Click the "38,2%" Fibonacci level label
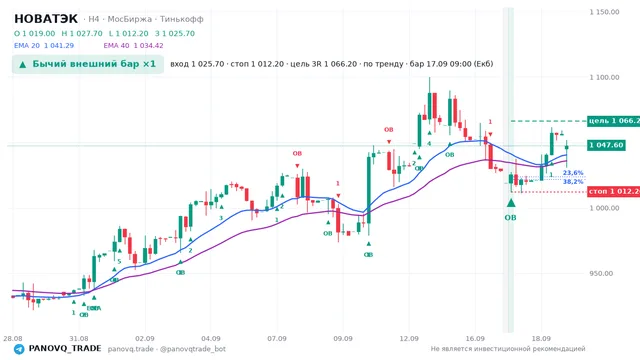 [573, 182]
